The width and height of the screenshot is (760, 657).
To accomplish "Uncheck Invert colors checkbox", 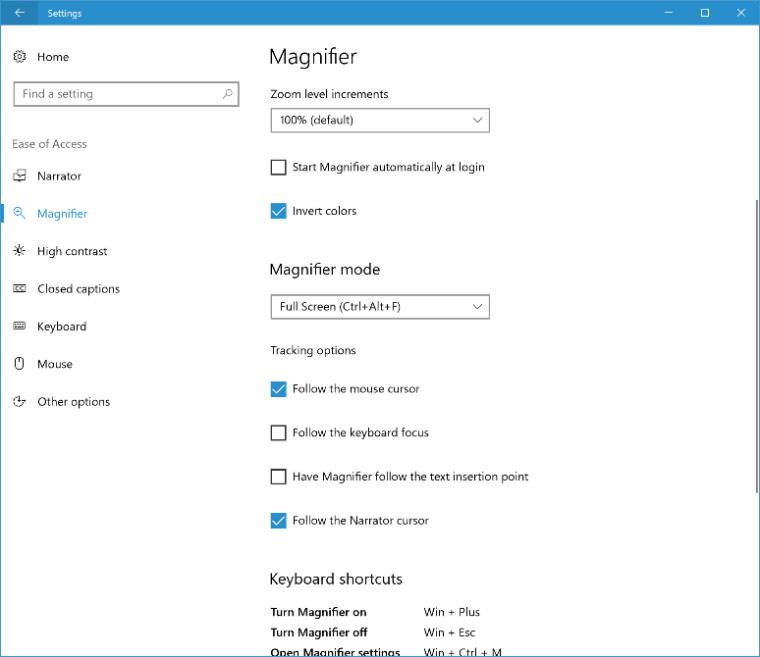I will coord(278,211).
